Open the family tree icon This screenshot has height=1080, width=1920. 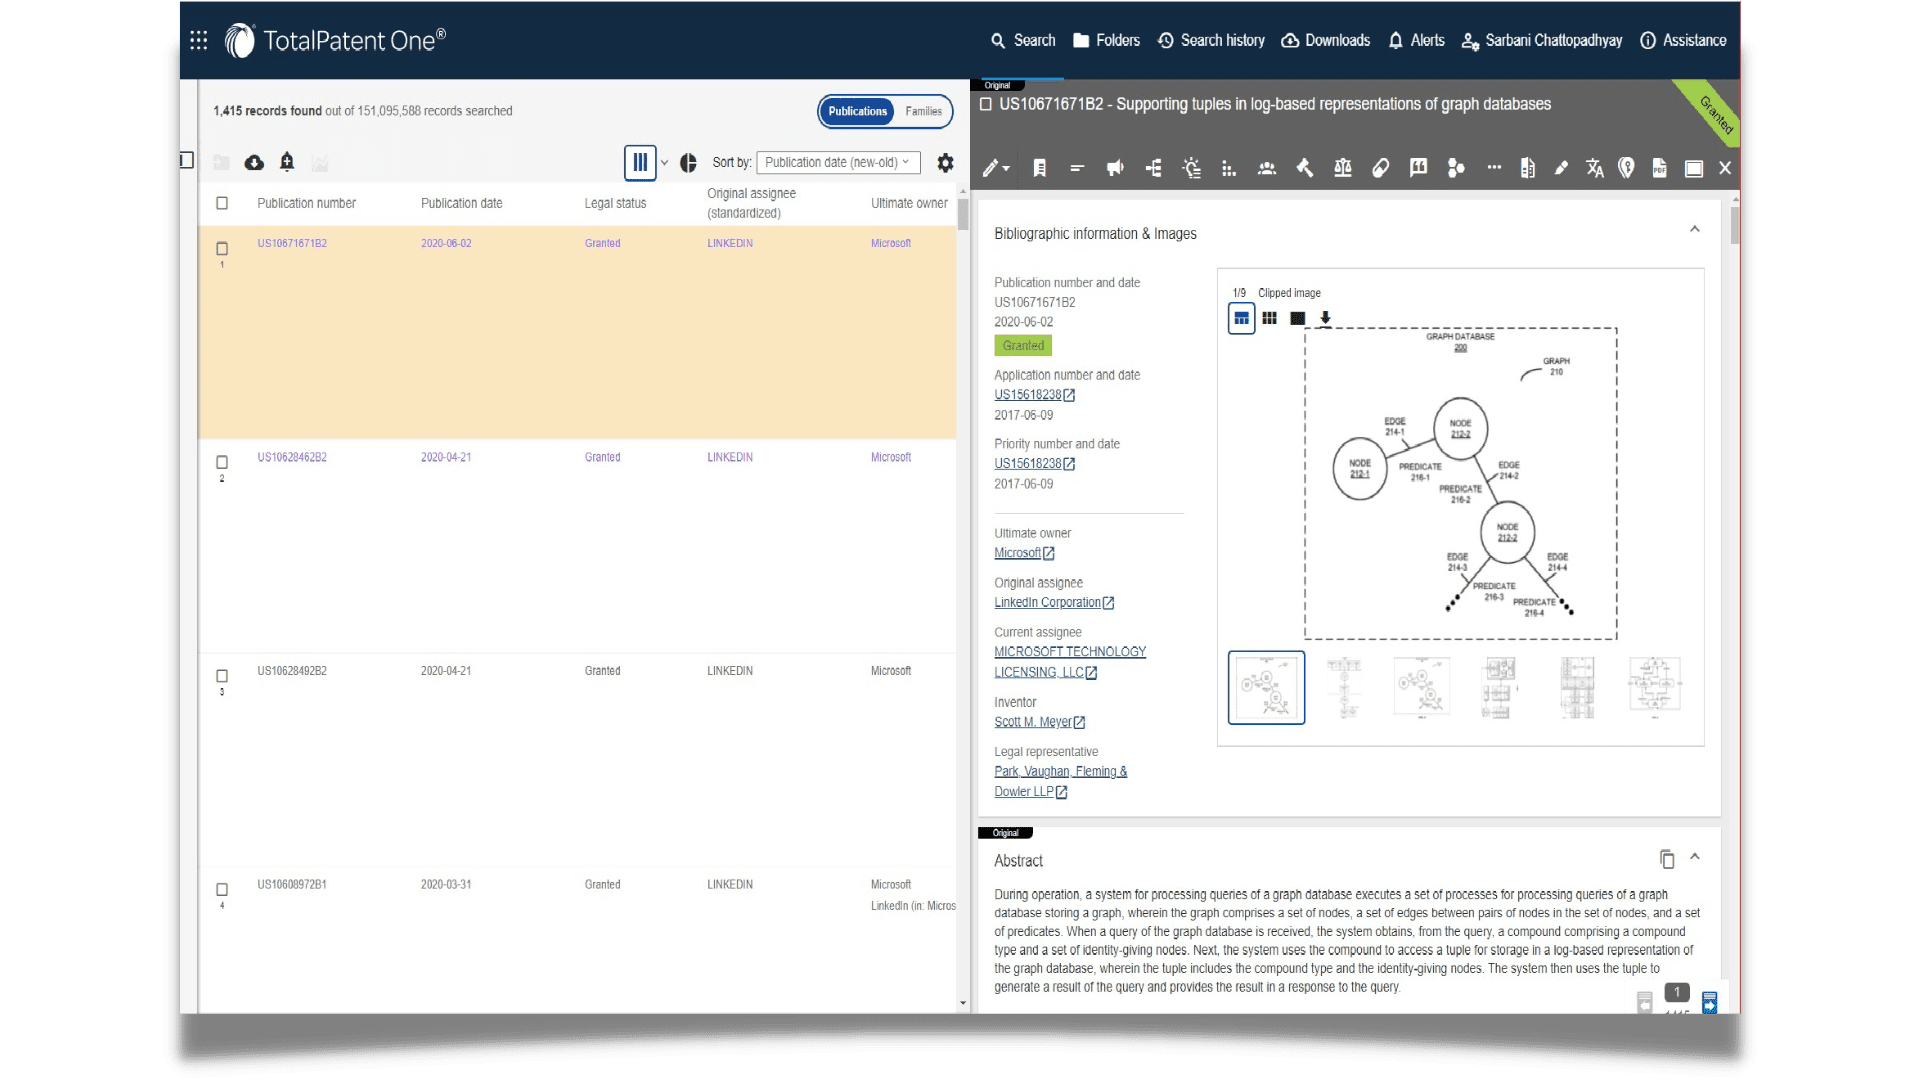pos(1153,168)
